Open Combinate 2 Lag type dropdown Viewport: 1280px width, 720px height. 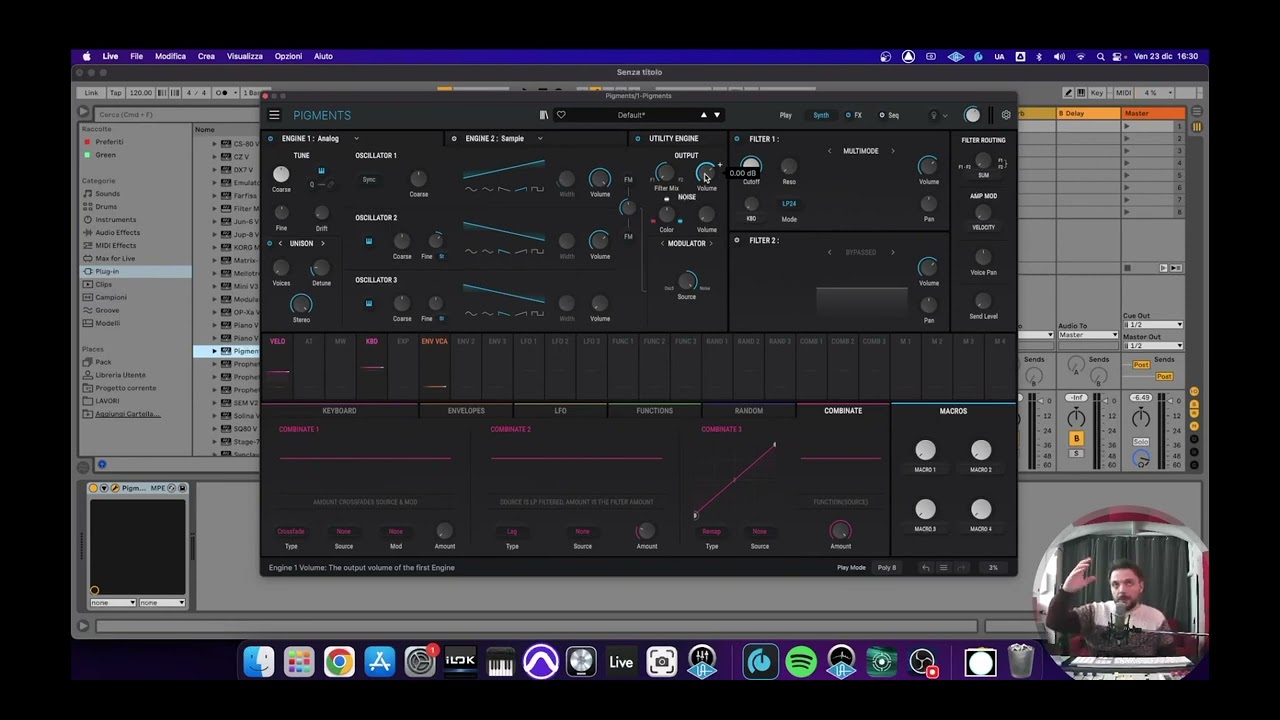512,532
